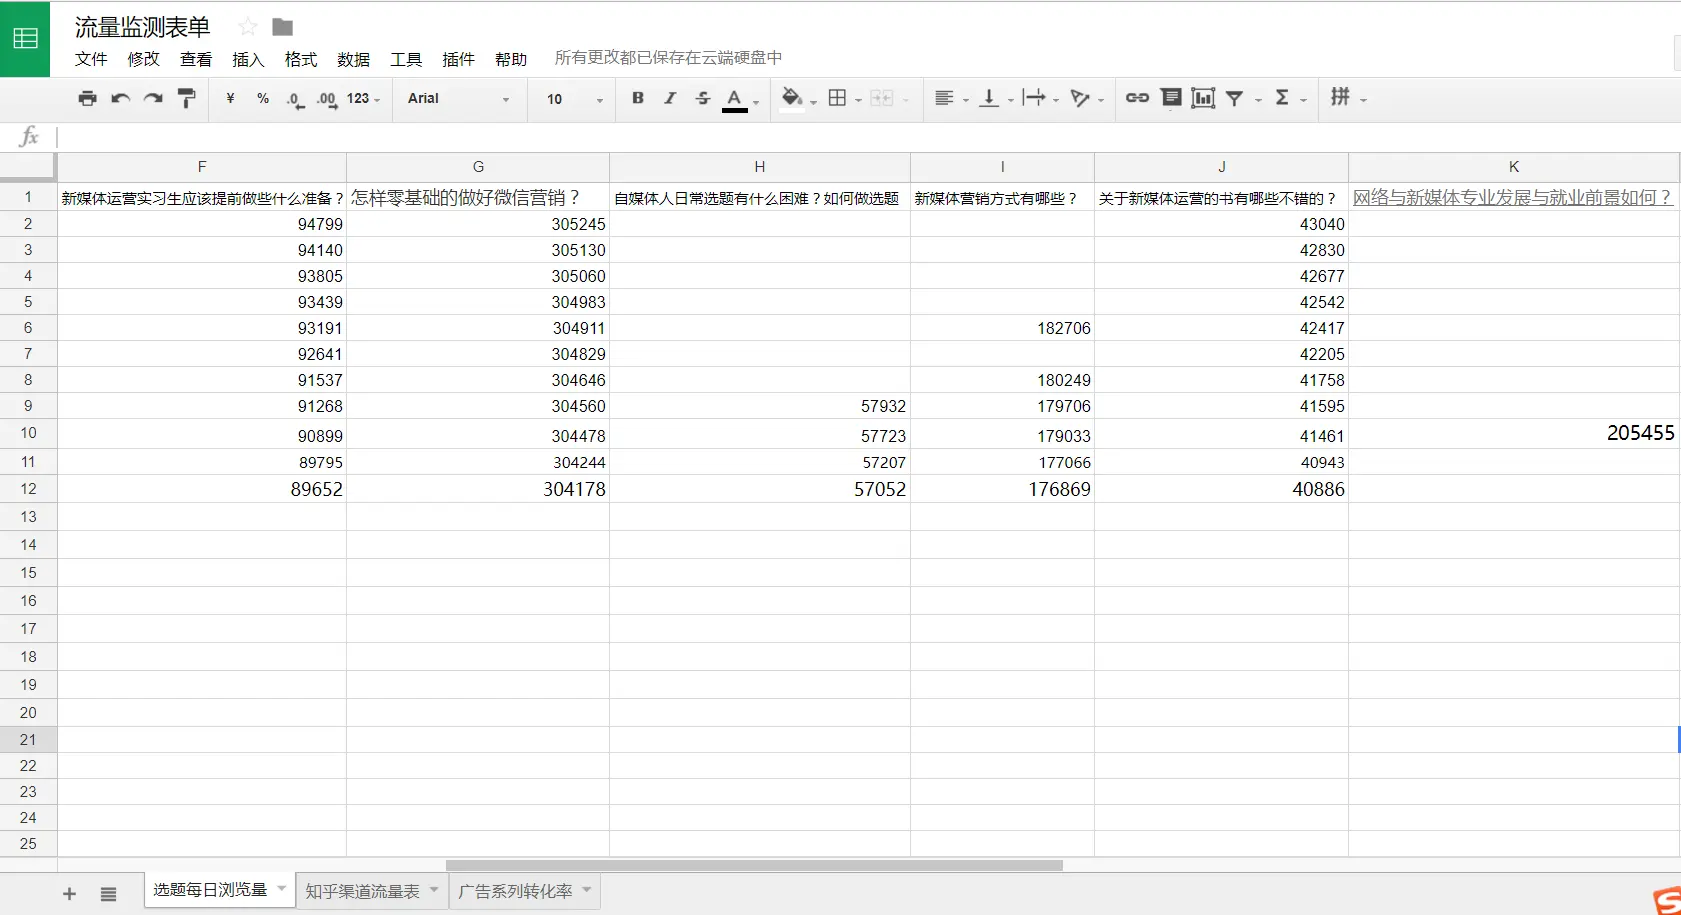Format cells as currency ¥
This screenshot has height=915, width=1681.
coord(230,98)
